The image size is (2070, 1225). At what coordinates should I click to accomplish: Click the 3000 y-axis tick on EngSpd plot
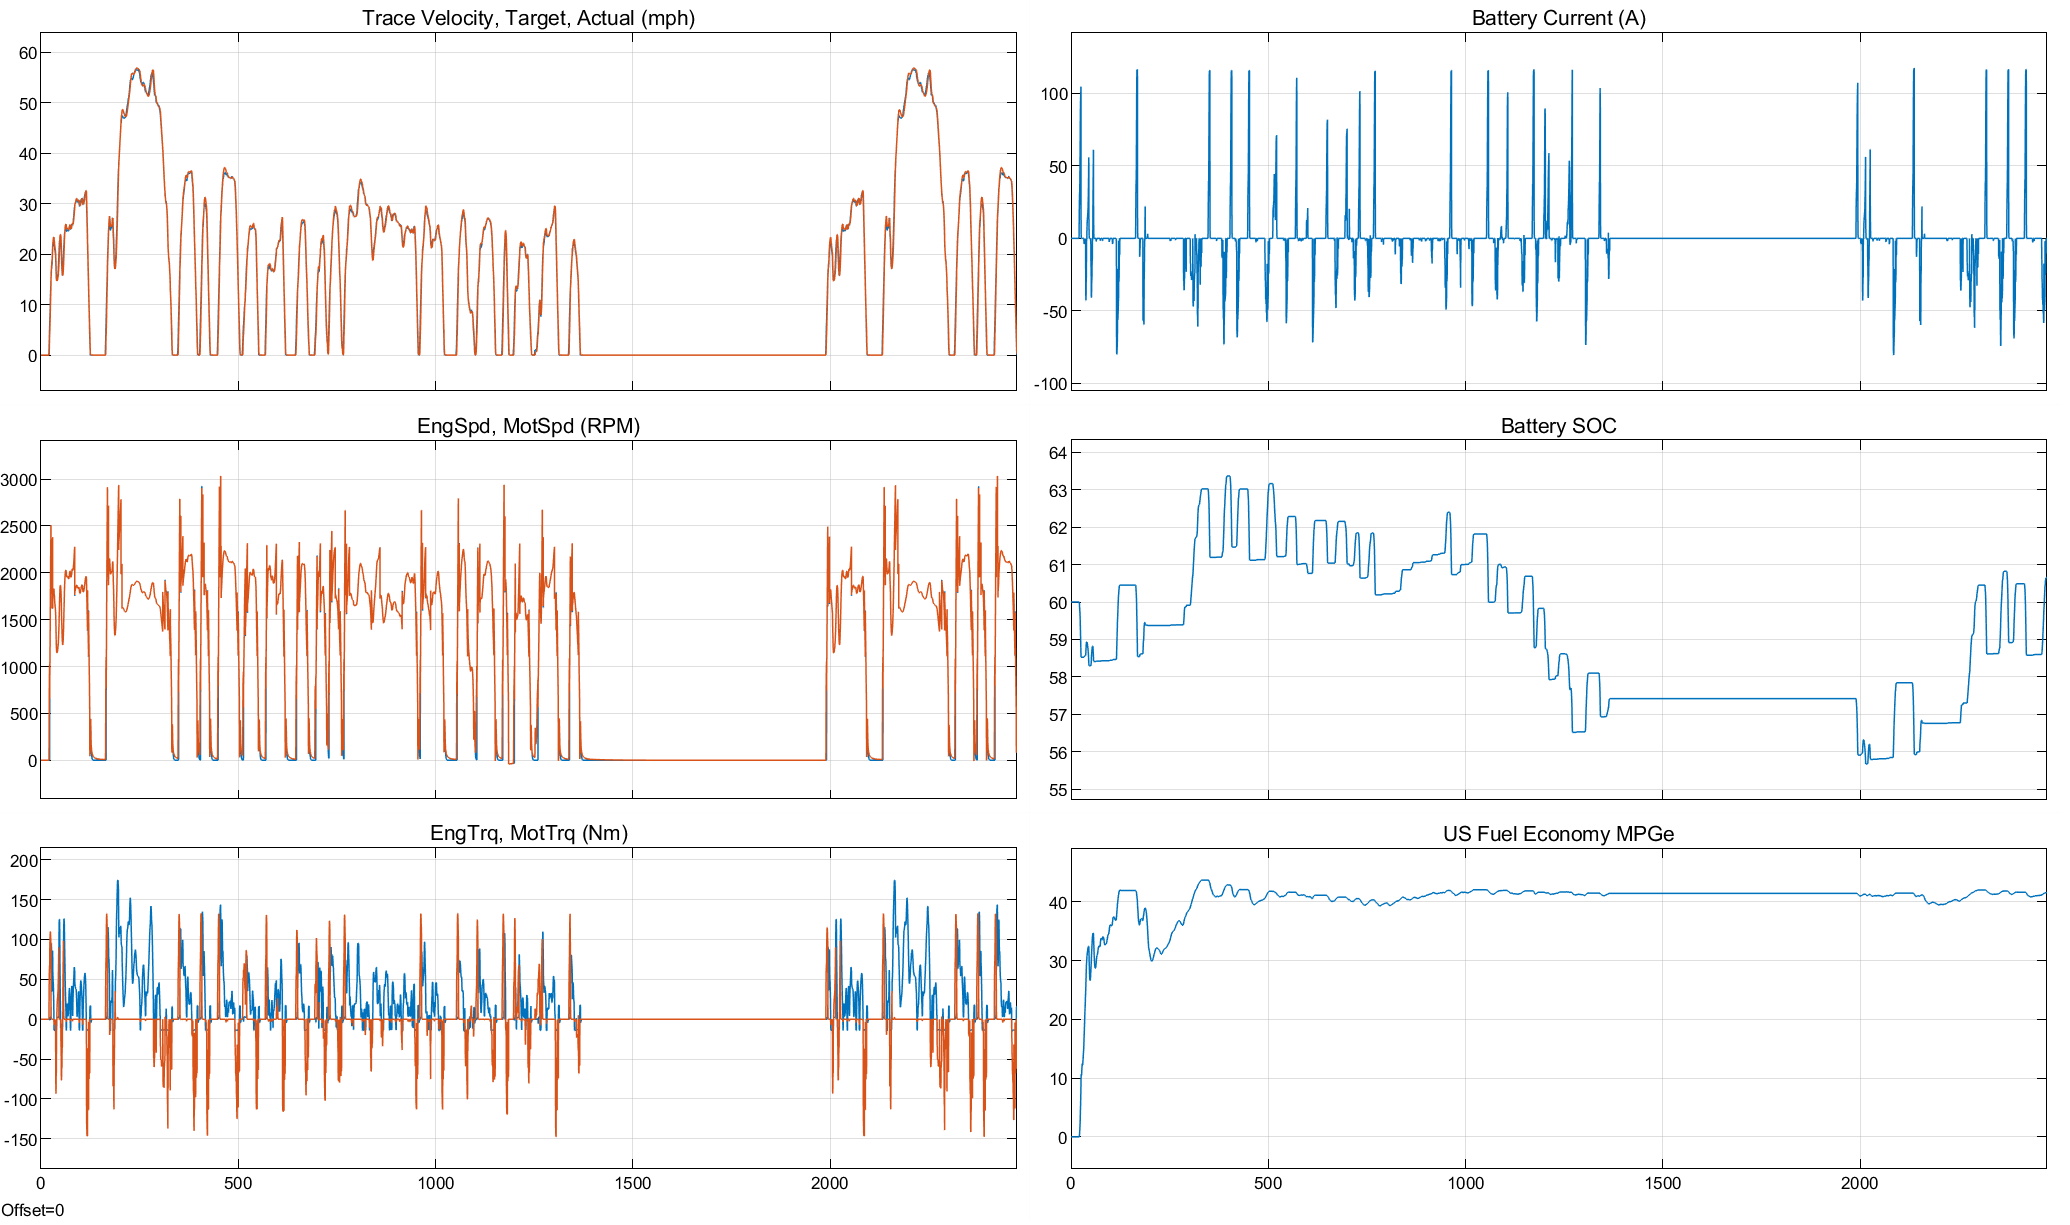pyautogui.click(x=19, y=480)
